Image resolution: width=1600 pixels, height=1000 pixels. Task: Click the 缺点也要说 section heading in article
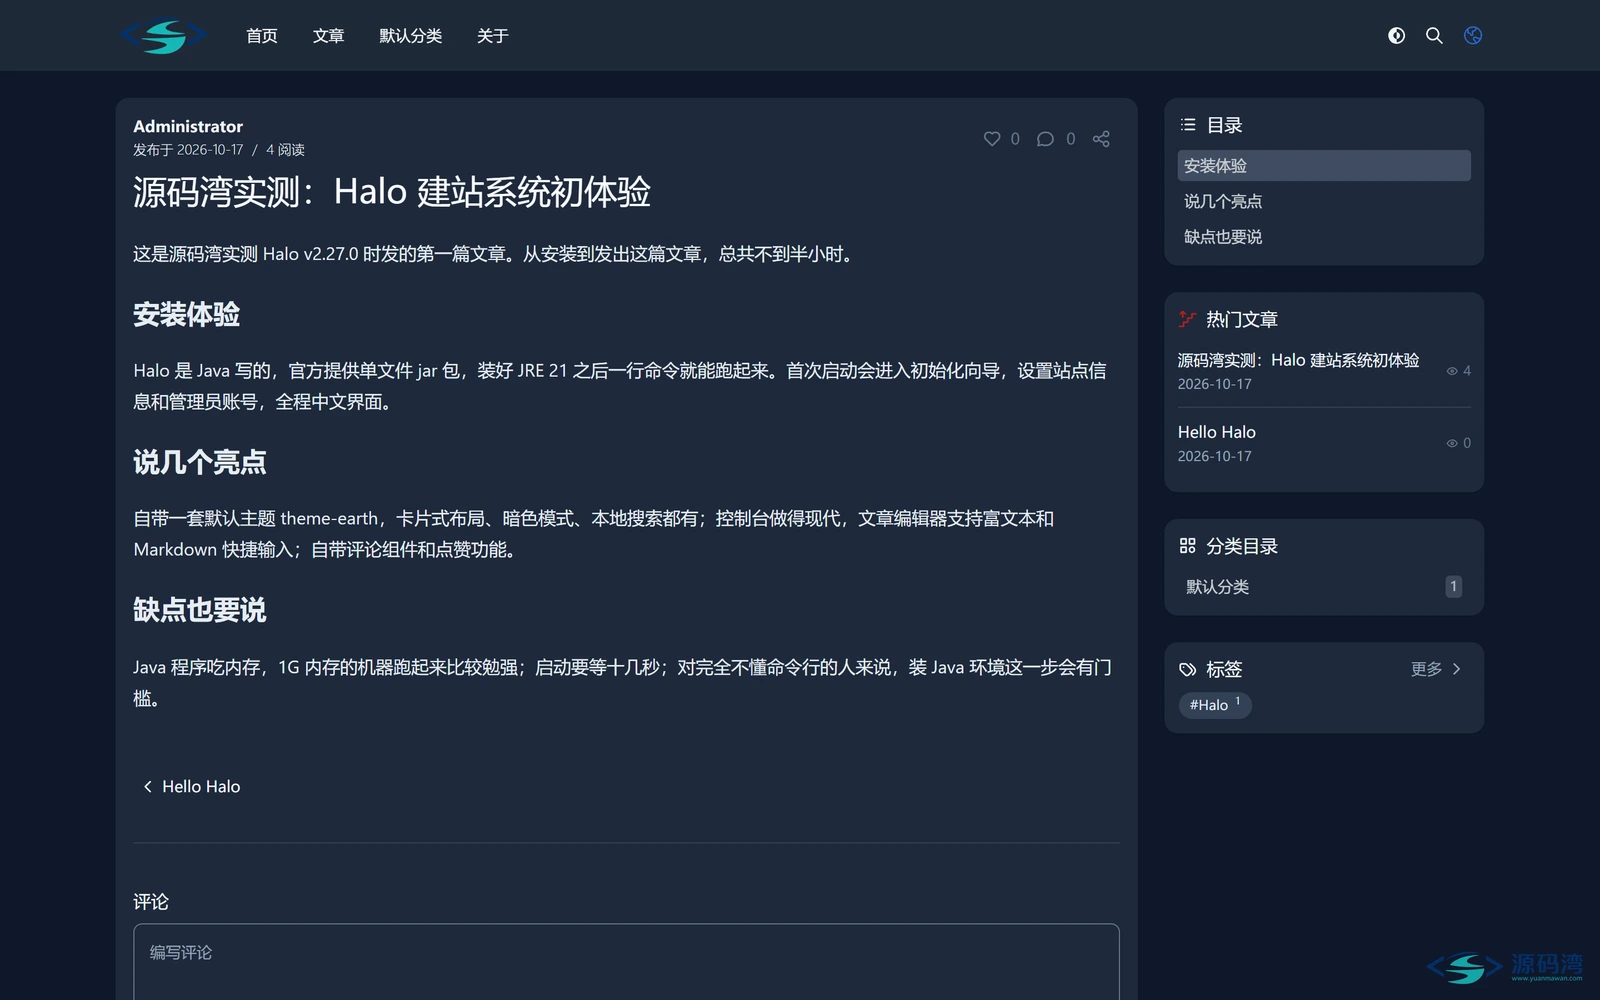200,610
